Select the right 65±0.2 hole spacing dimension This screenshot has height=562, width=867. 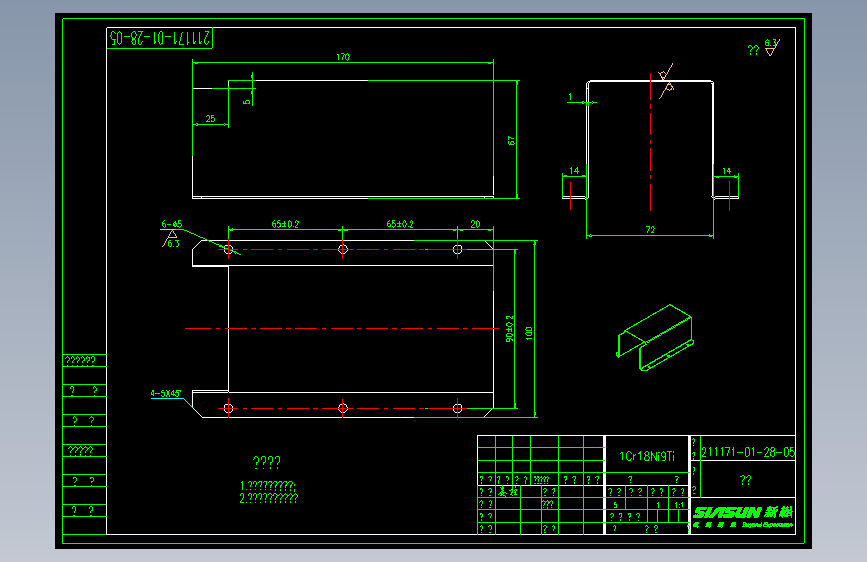point(400,224)
